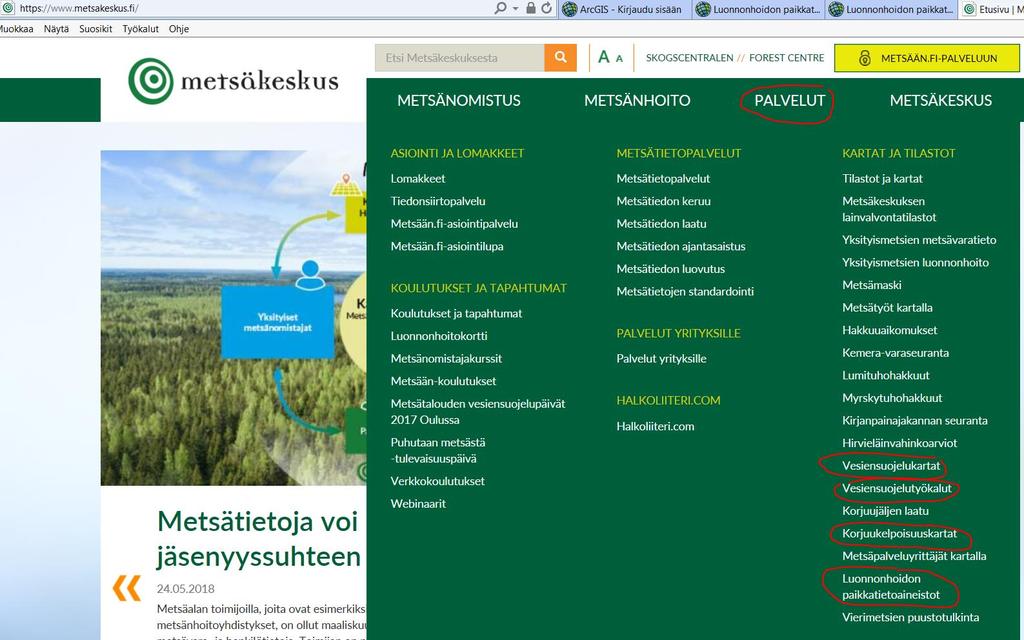
Task: Open the Tilastot ja kartat link
Action: tap(882, 178)
